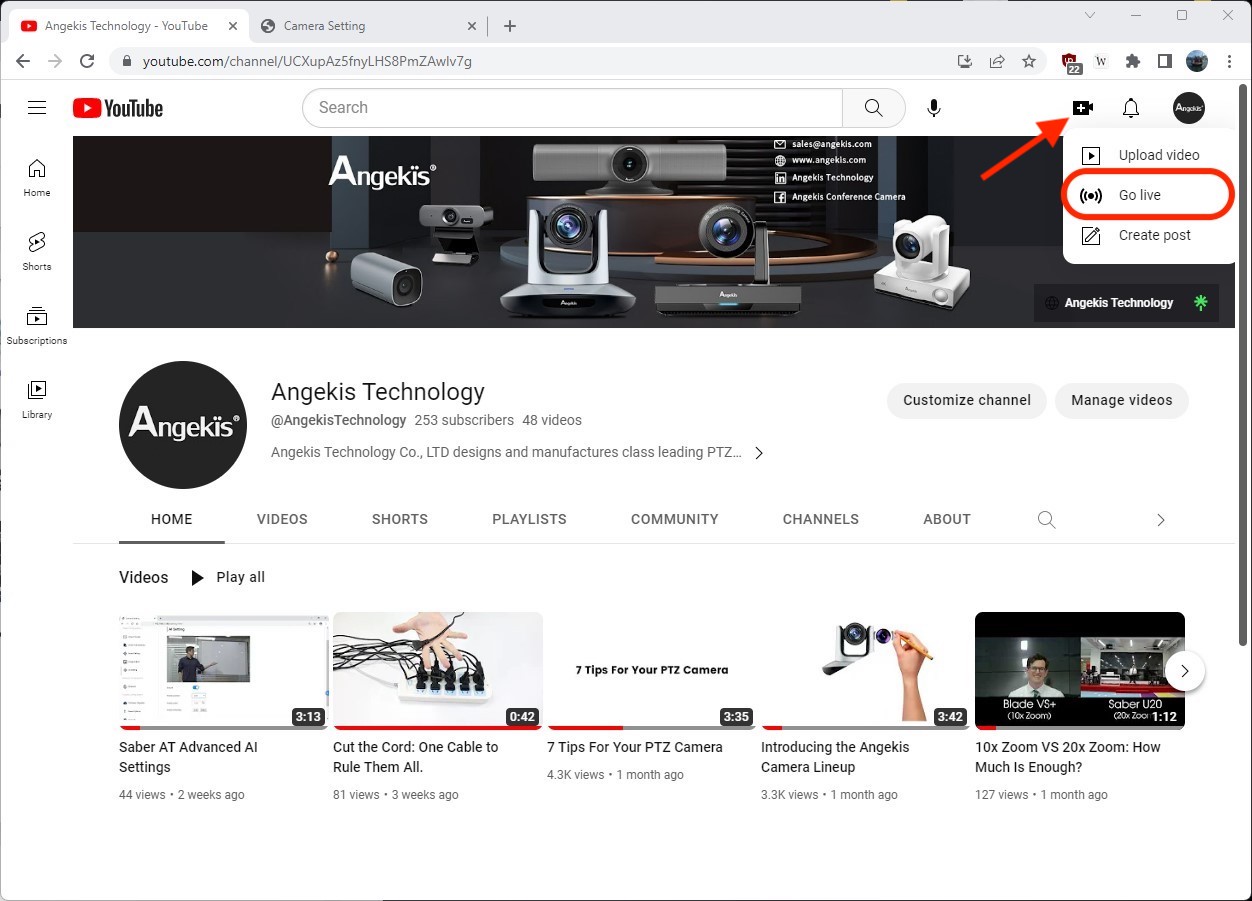Viewport: 1252px width, 901px height.
Task: Open the notifications bell
Action: coord(1131,108)
